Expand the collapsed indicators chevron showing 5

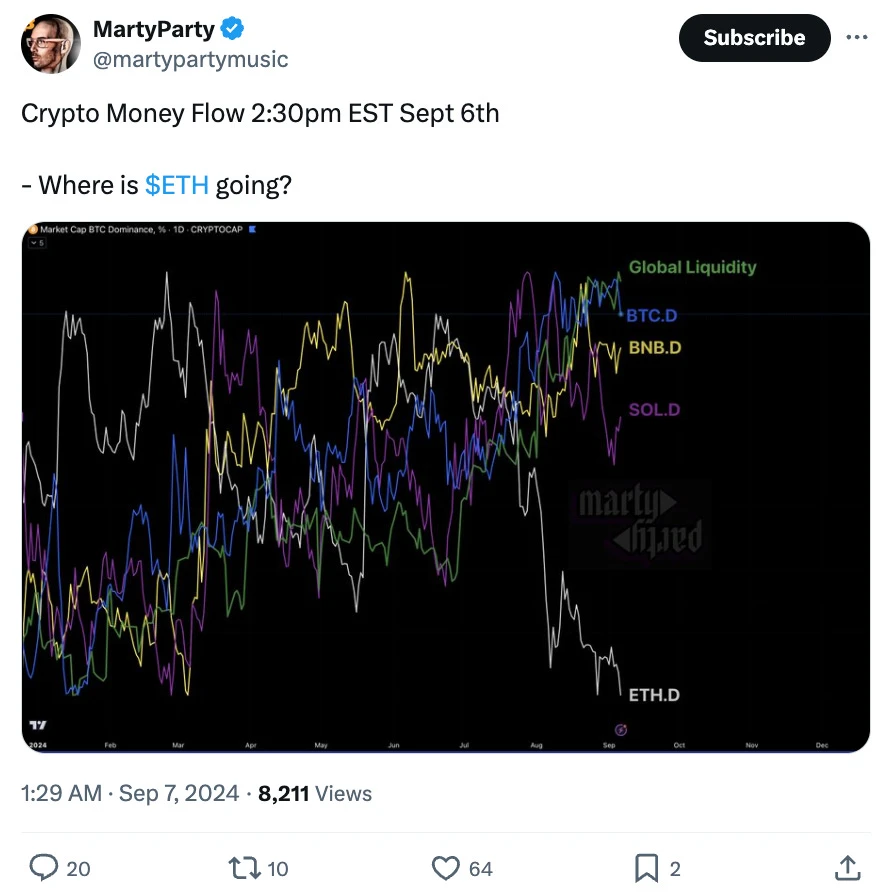[x=38, y=242]
